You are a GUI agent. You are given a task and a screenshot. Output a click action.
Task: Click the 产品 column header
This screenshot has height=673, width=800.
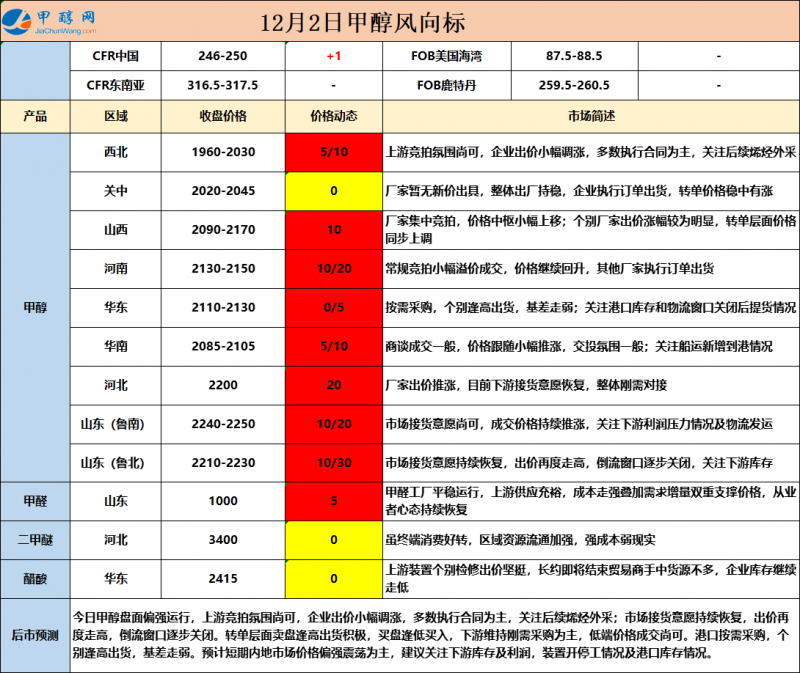tap(35, 116)
